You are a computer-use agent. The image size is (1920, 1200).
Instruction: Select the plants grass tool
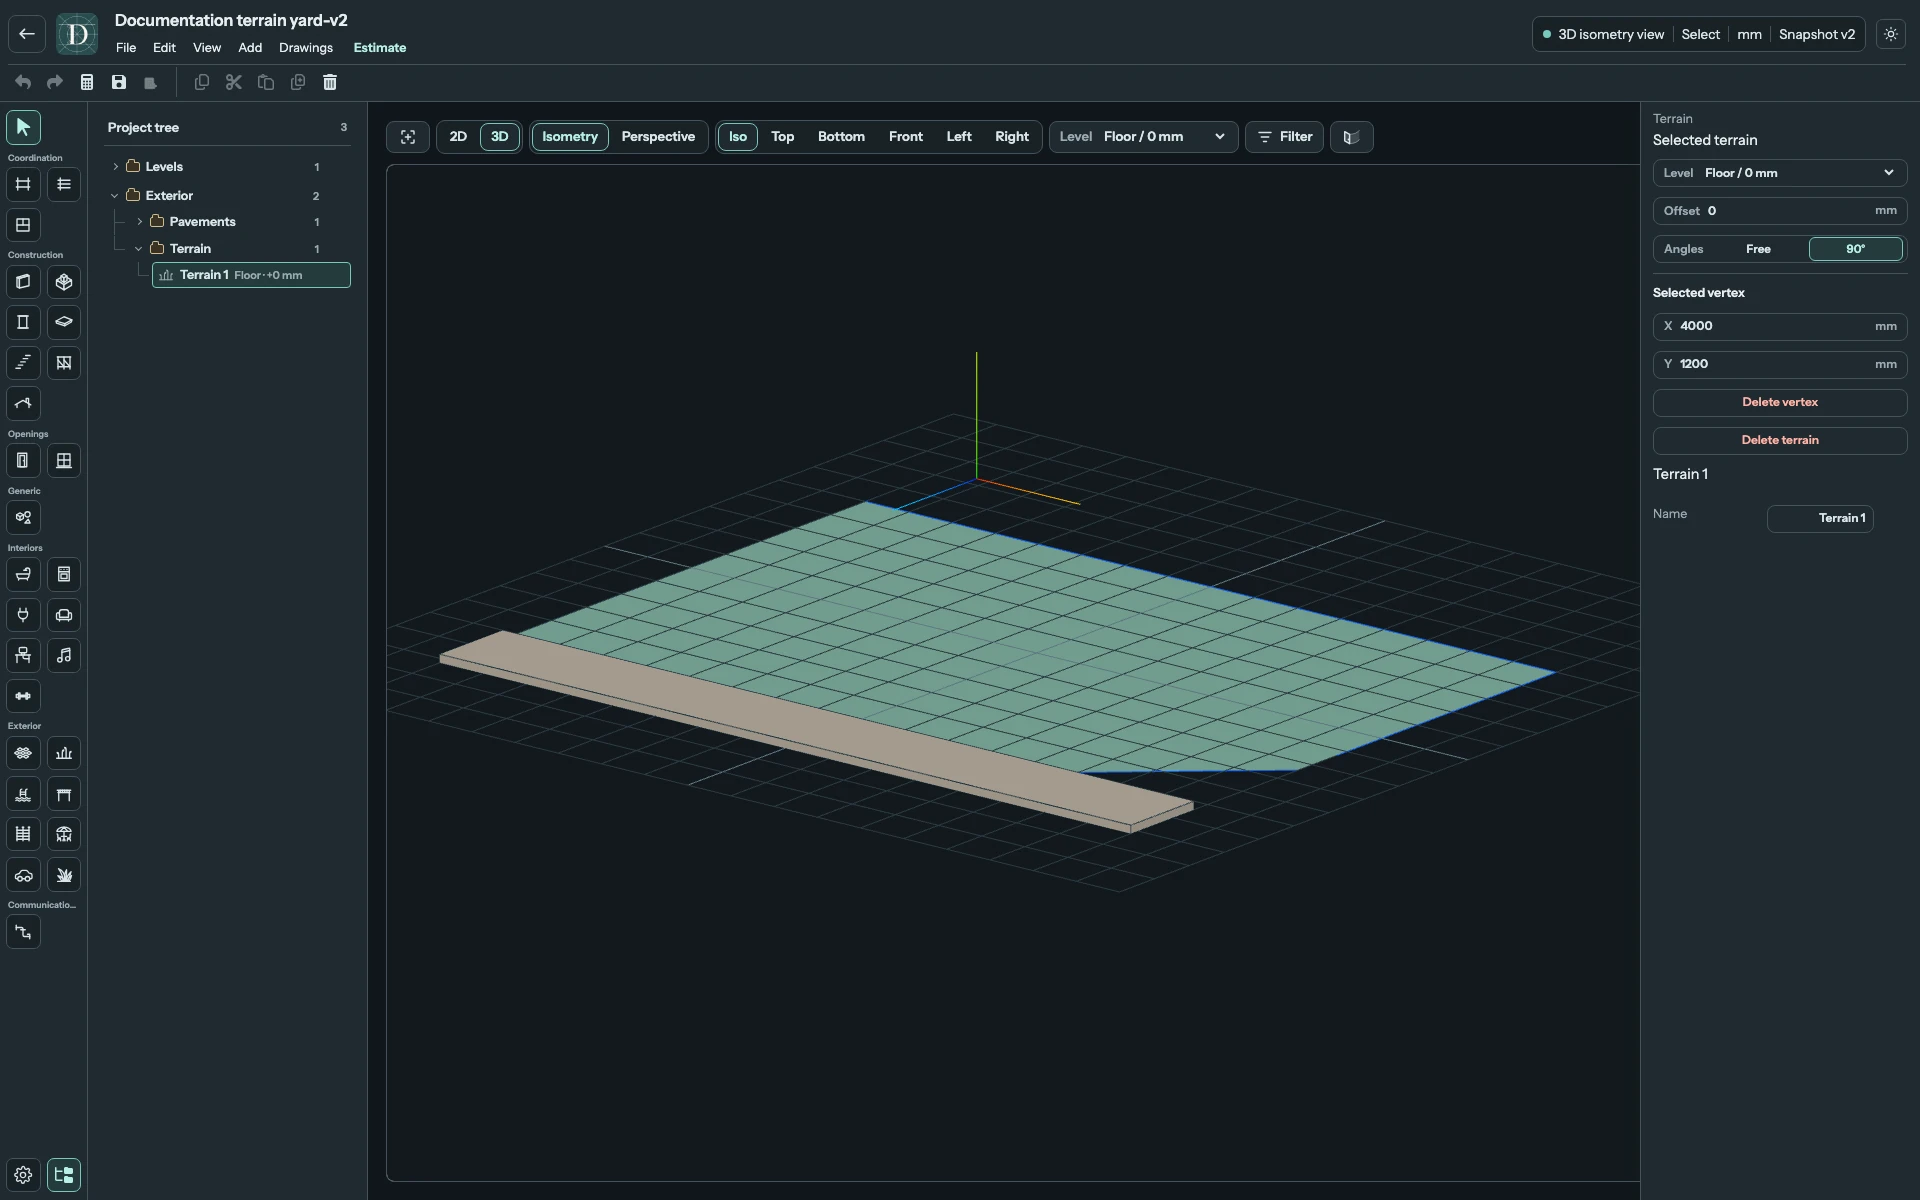[64, 875]
